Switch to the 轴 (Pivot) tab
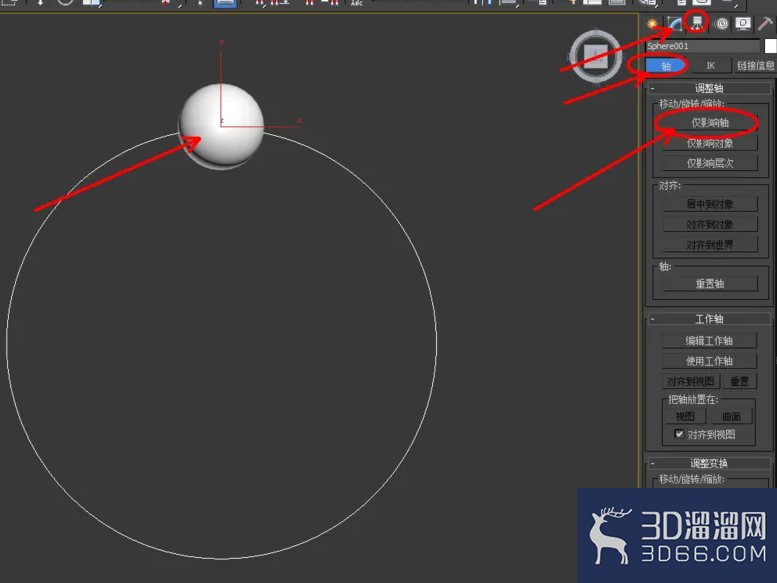The width and height of the screenshot is (777, 583). 666,65
